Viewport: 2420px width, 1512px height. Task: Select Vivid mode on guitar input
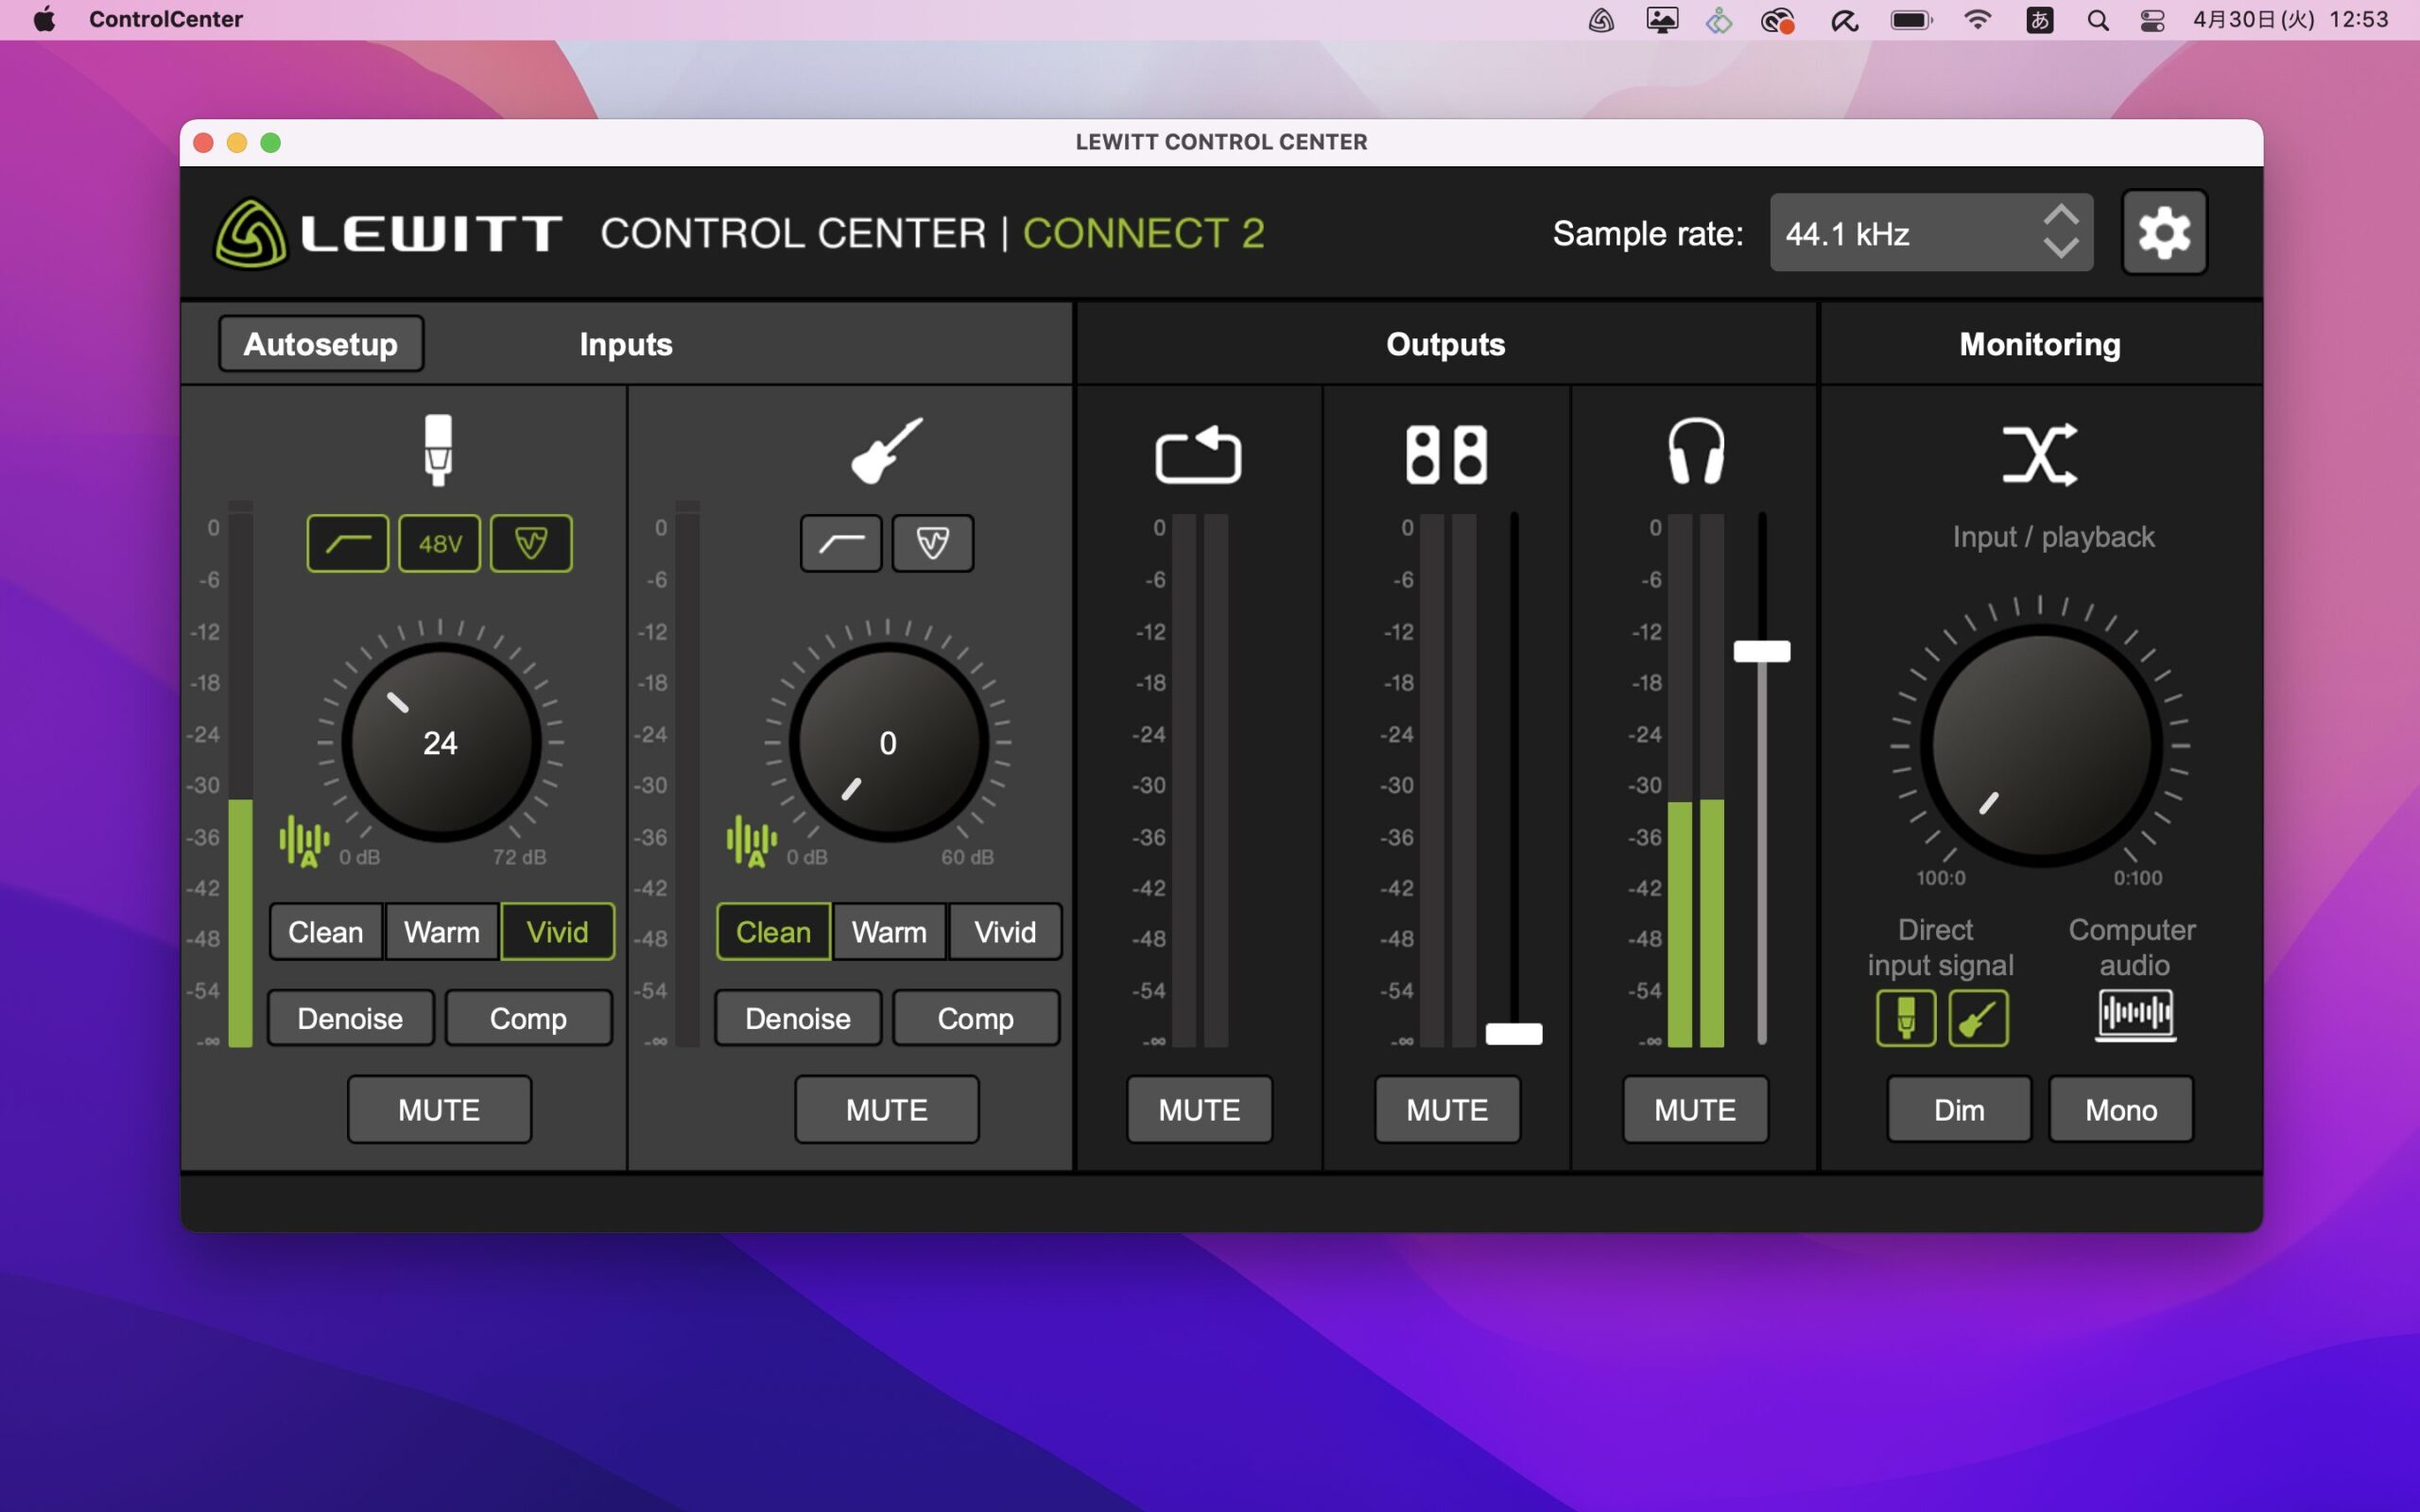click(x=1005, y=932)
